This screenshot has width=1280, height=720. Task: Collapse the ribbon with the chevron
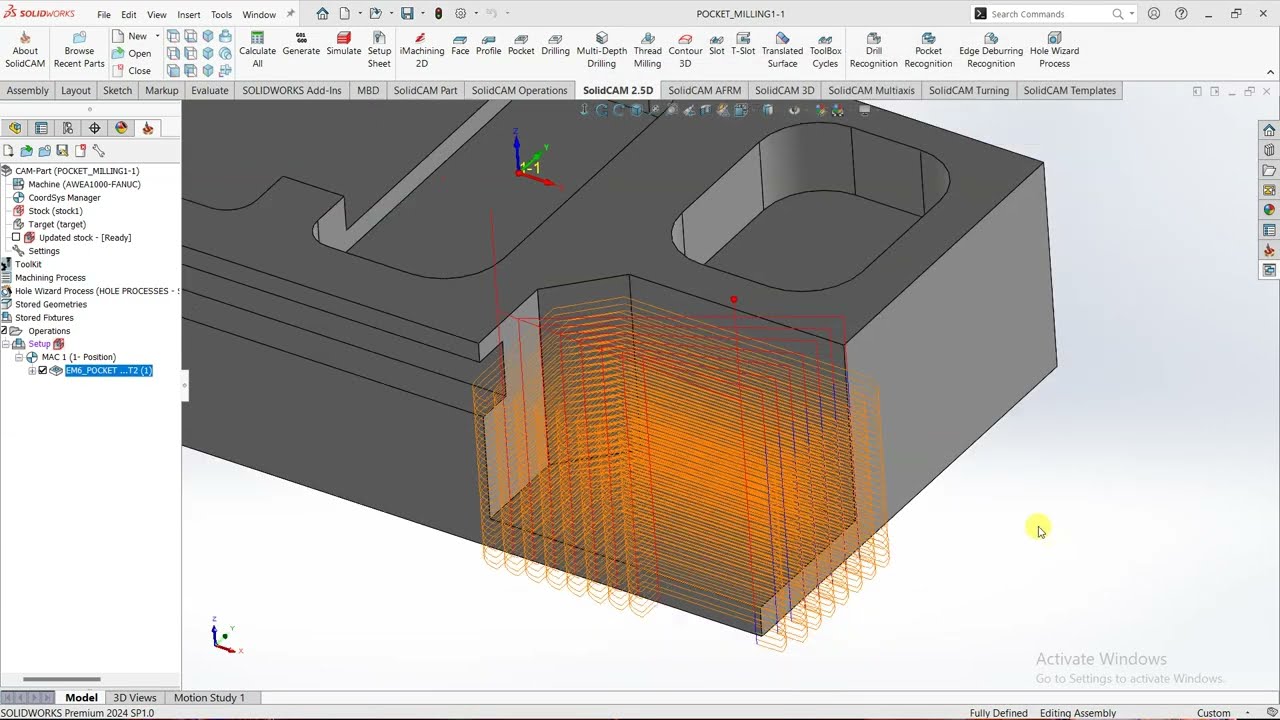pos(1271,72)
